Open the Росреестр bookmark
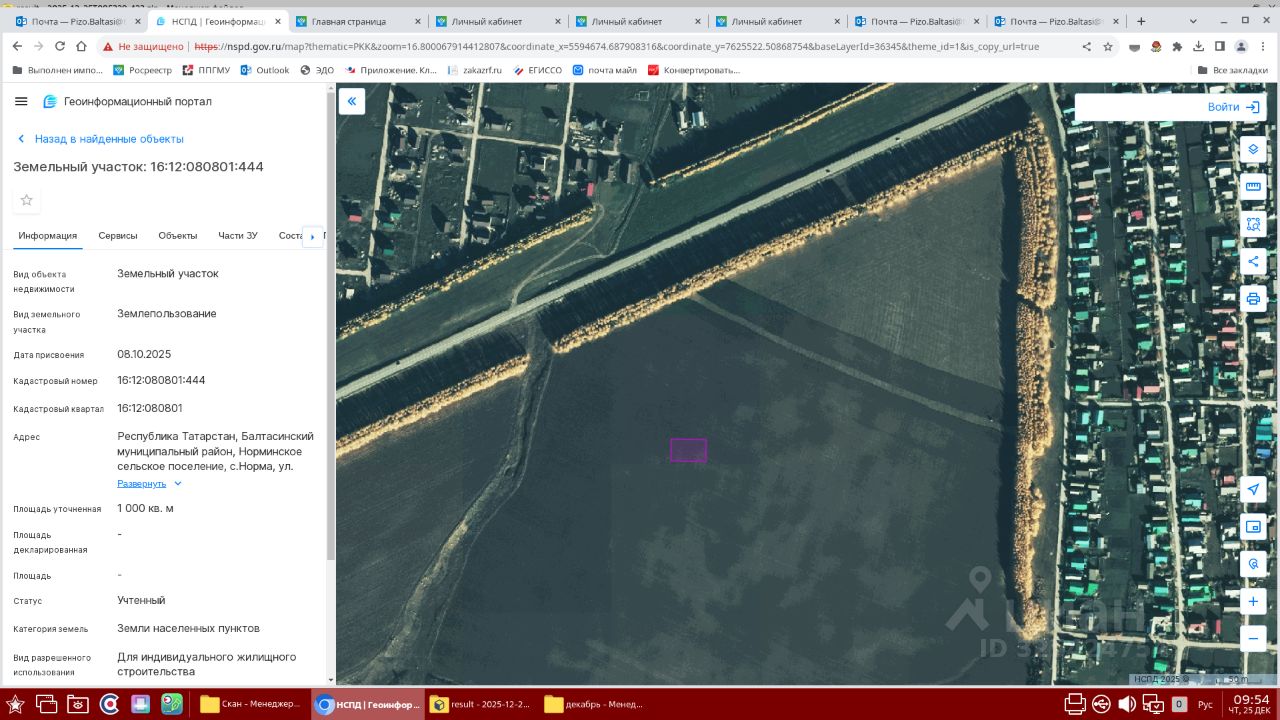 [142, 70]
